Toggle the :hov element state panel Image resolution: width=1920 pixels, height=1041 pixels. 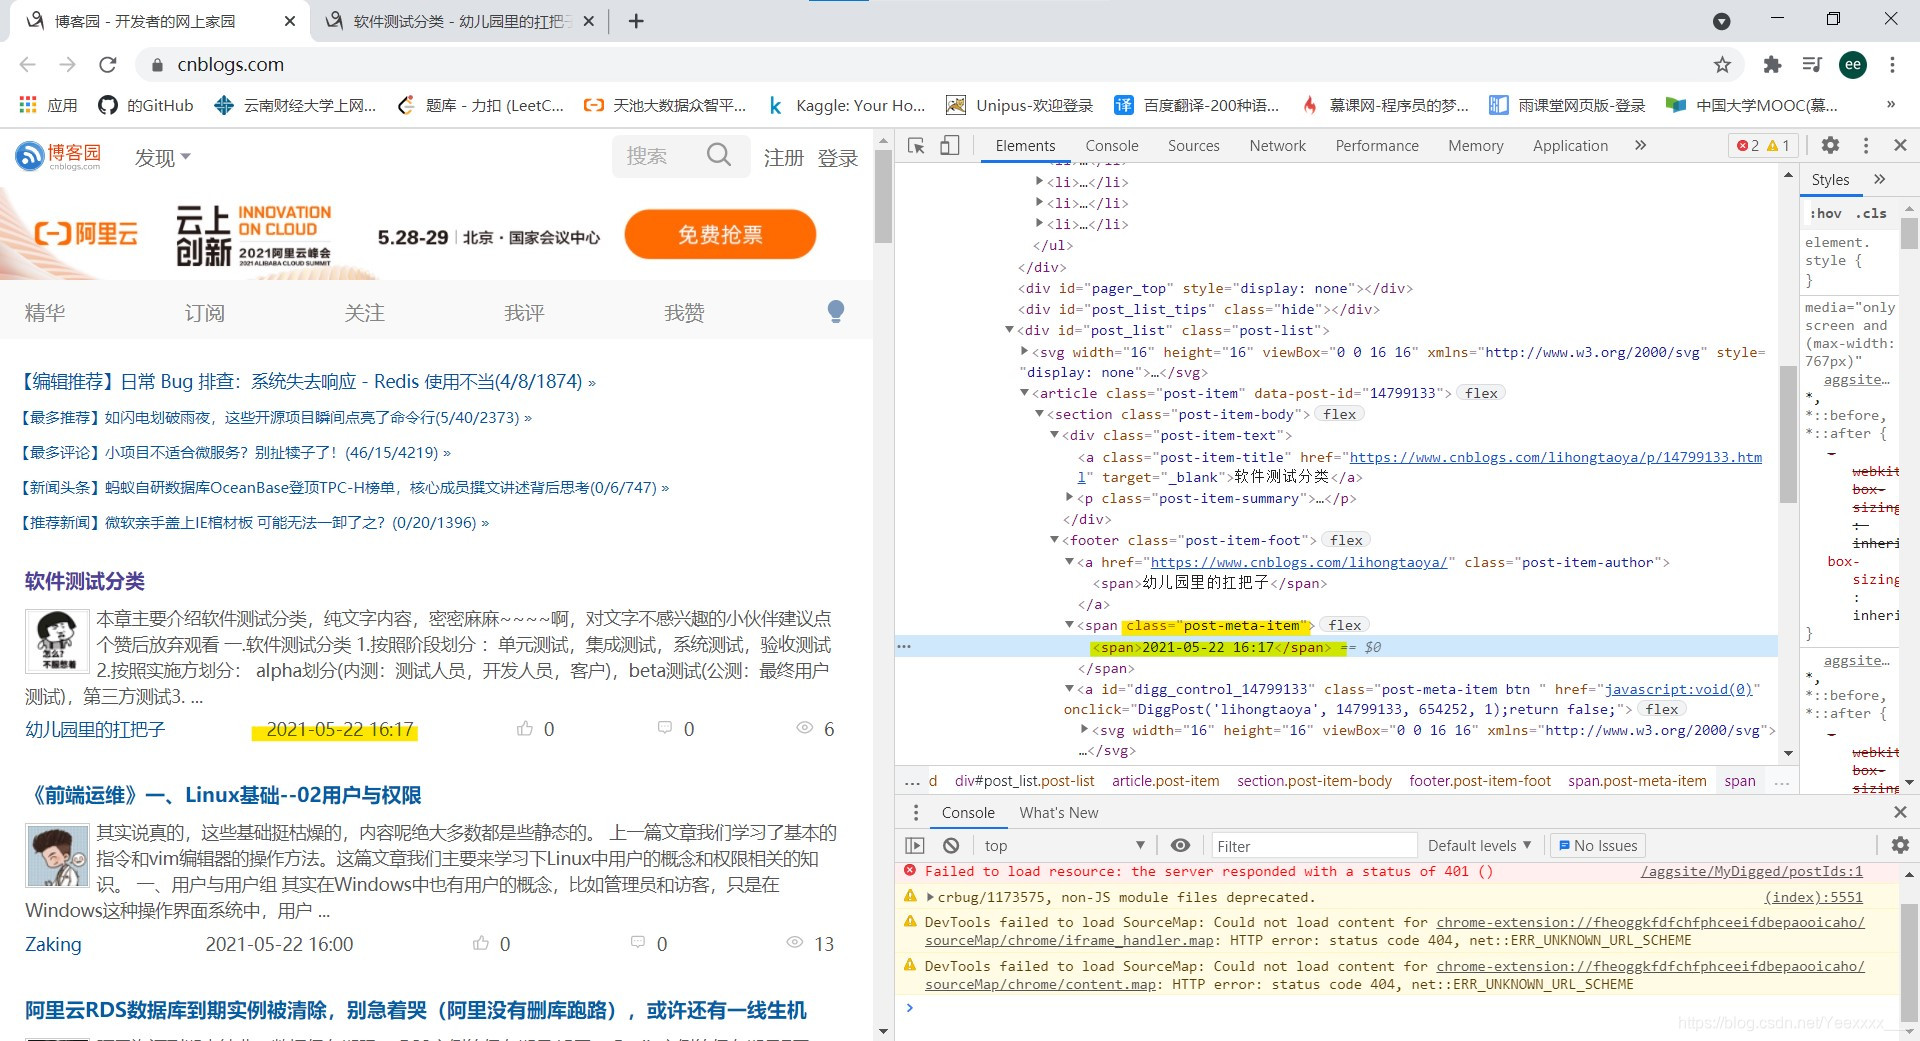pos(1825,213)
